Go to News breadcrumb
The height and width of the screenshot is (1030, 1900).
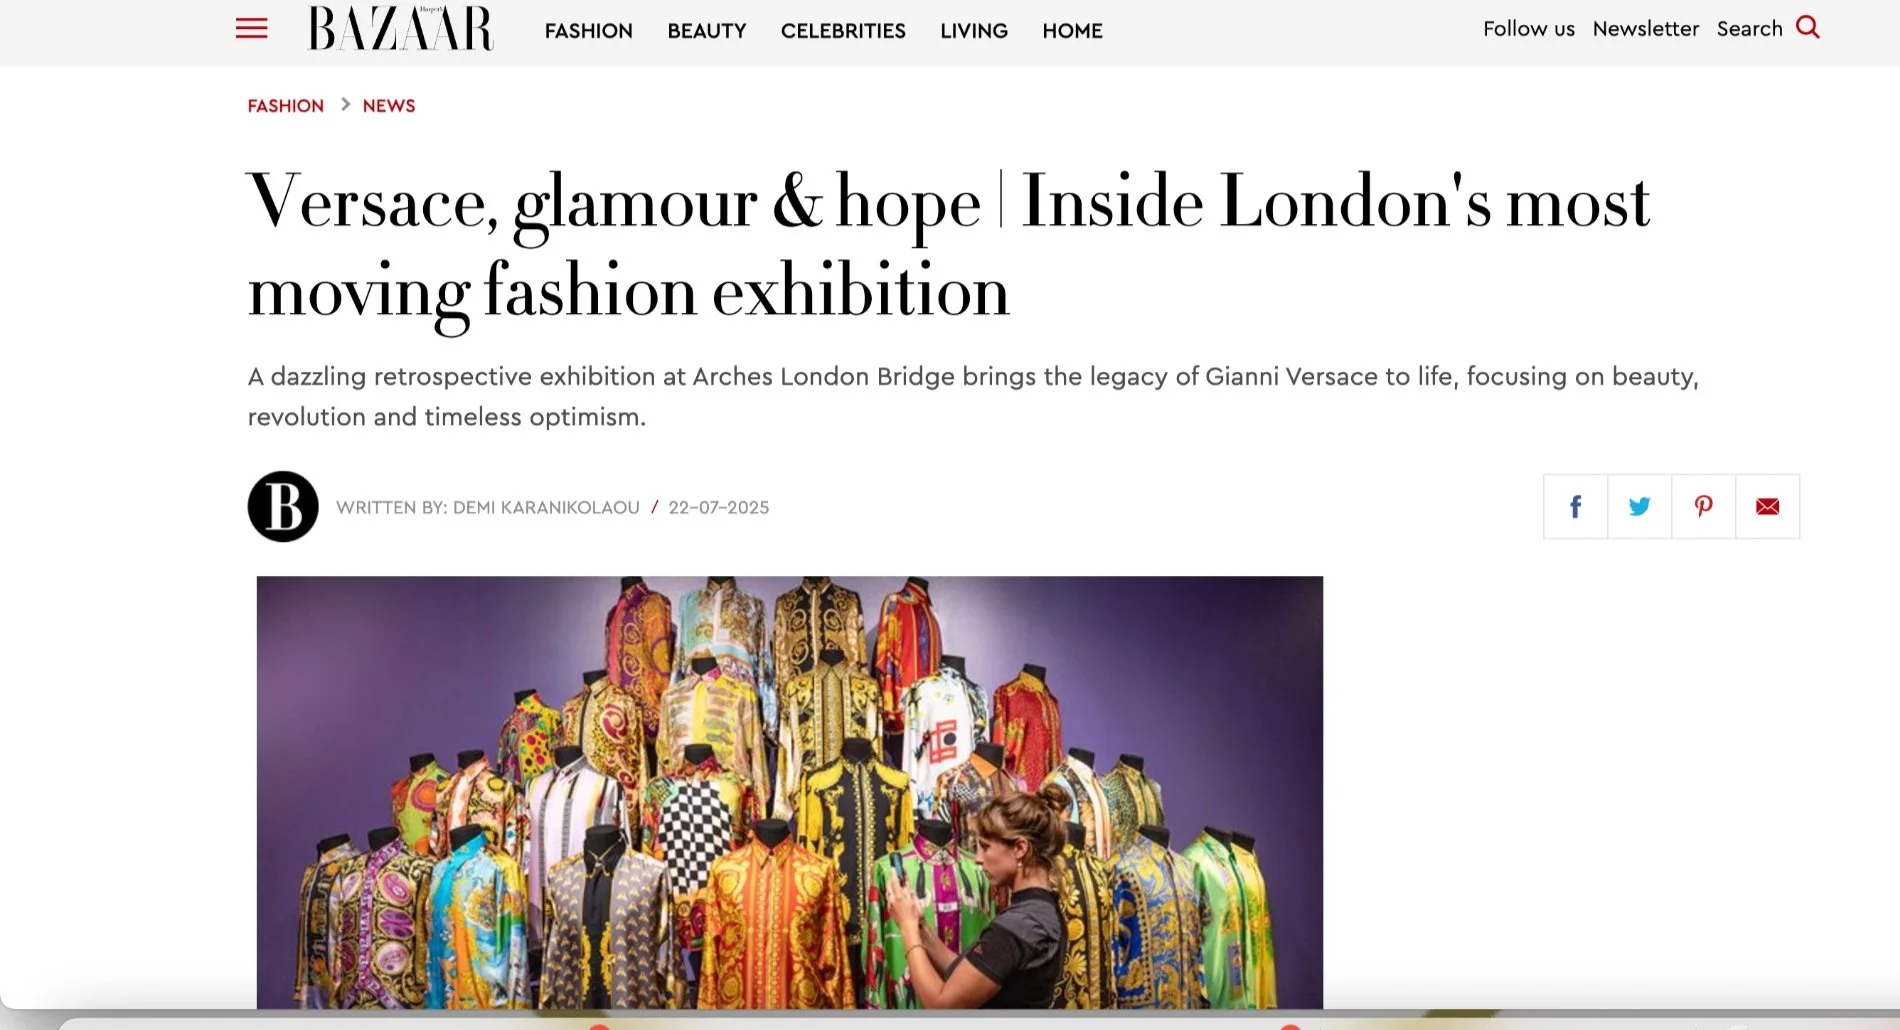(x=389, y=106)
